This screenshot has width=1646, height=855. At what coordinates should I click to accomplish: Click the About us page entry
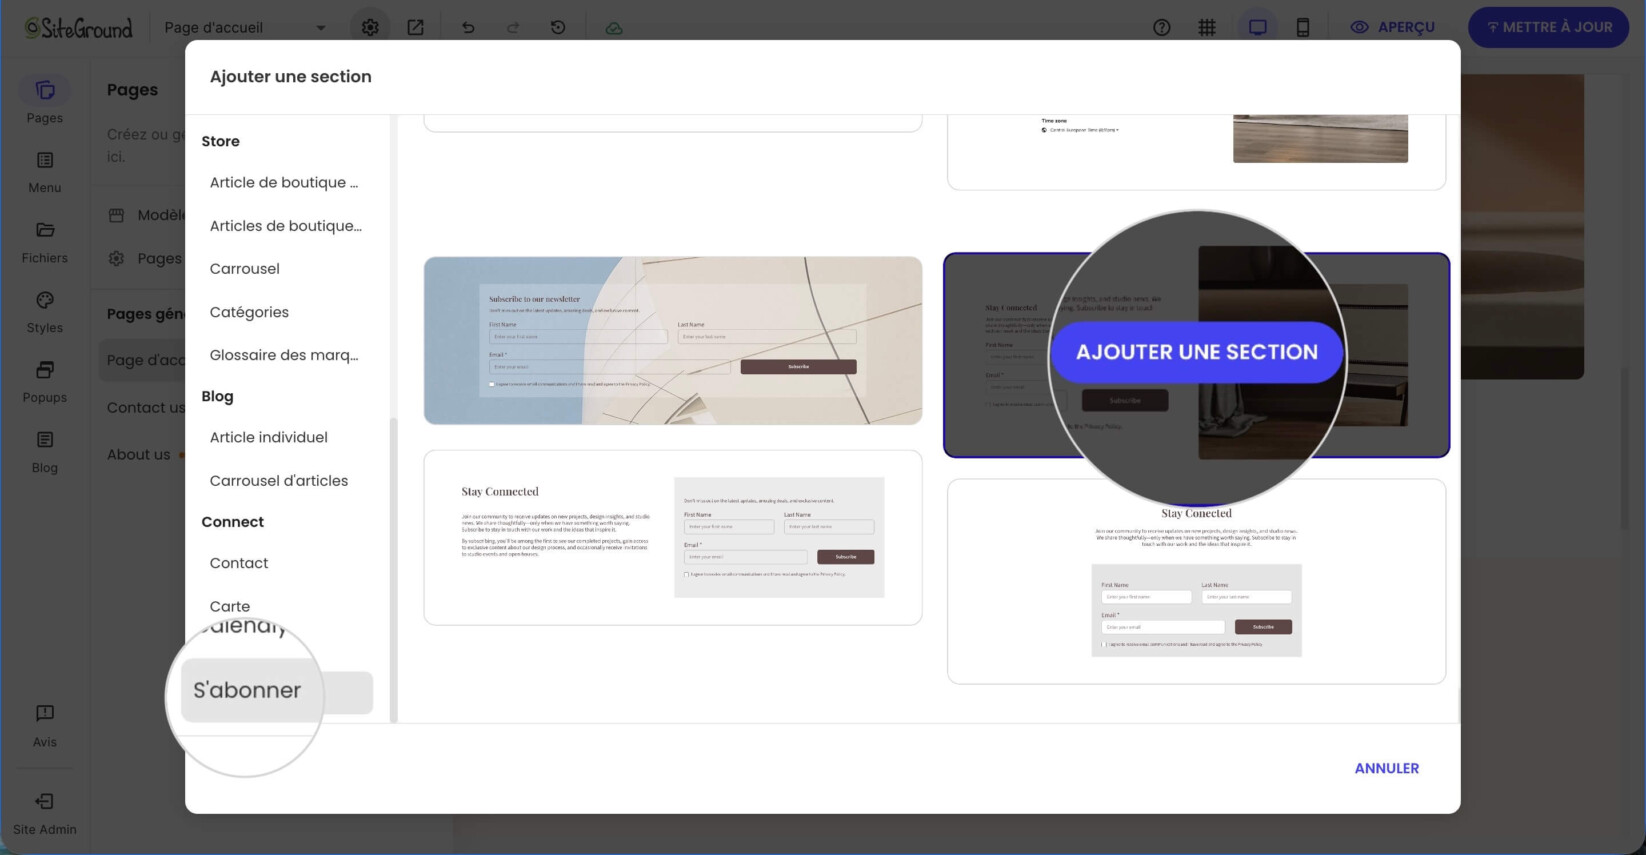(139, 455)
